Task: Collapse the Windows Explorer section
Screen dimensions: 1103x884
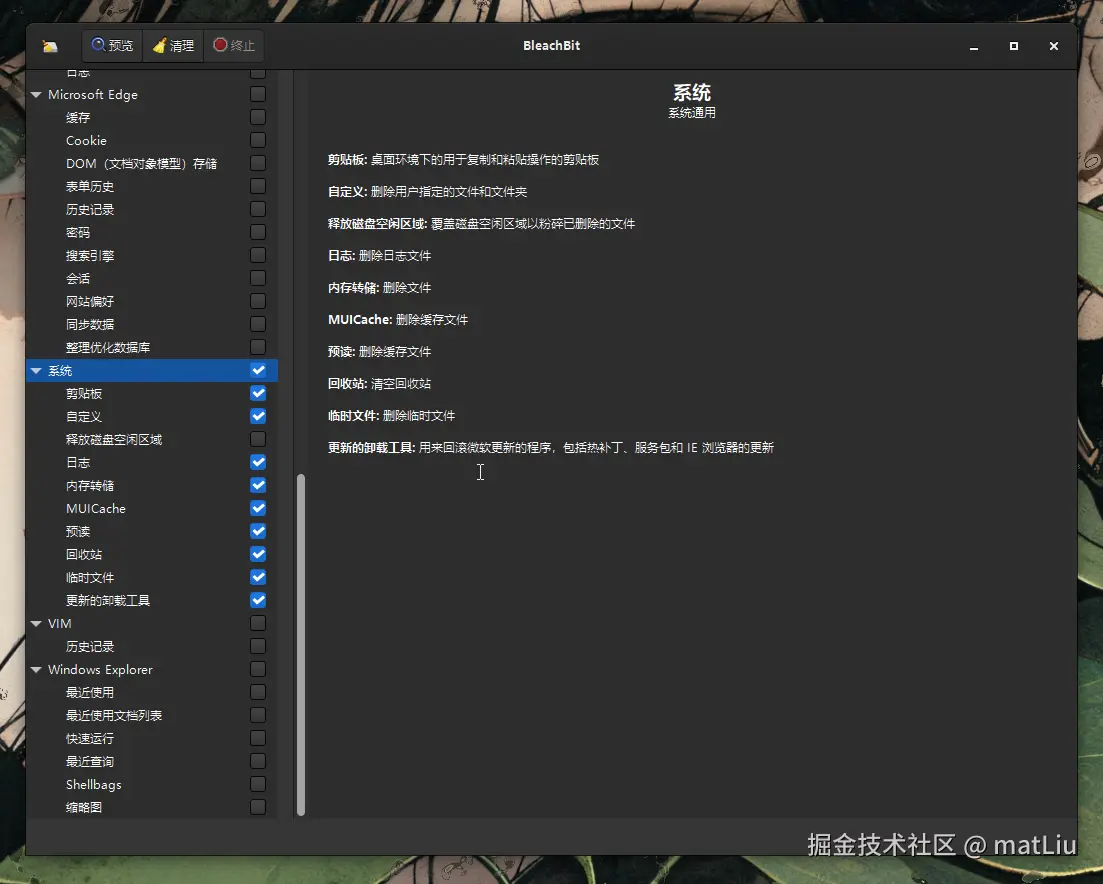Action: coord(36,669)
